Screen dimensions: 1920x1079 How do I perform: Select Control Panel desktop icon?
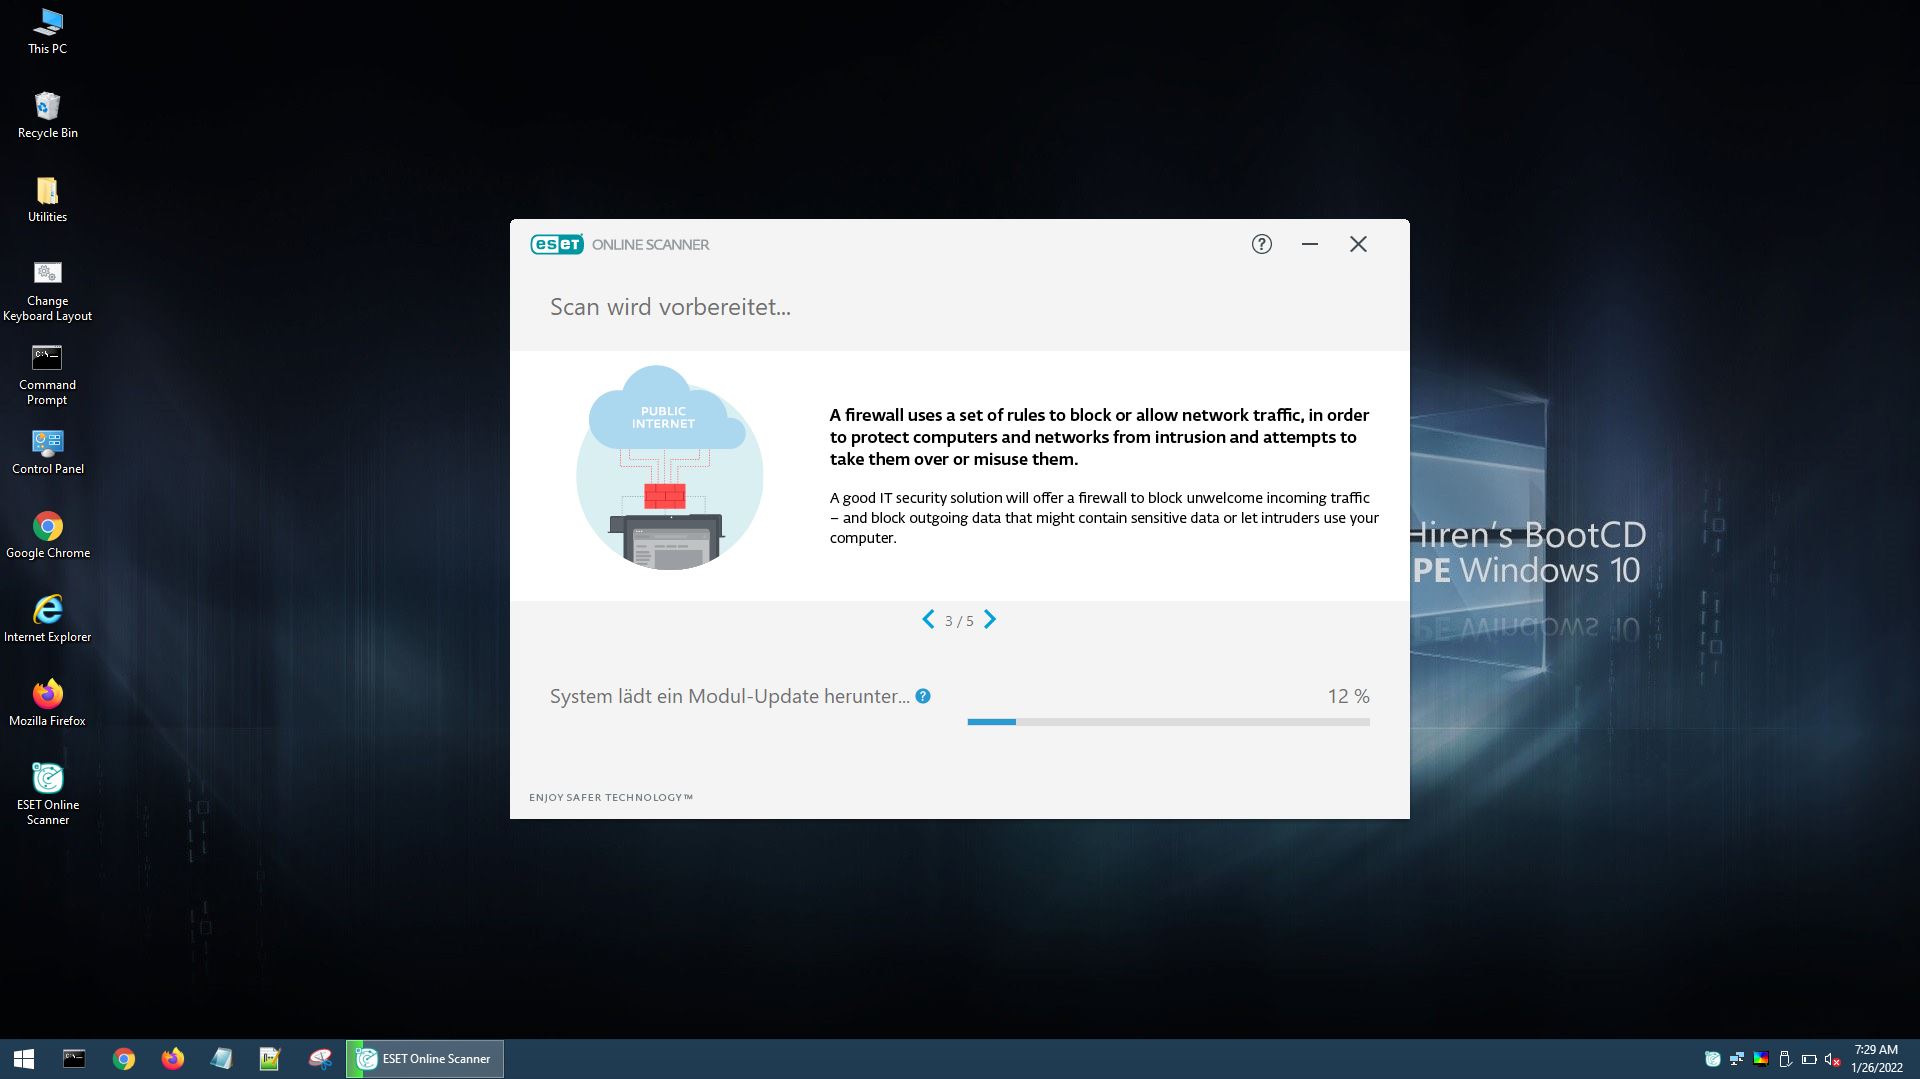(47, 451)
